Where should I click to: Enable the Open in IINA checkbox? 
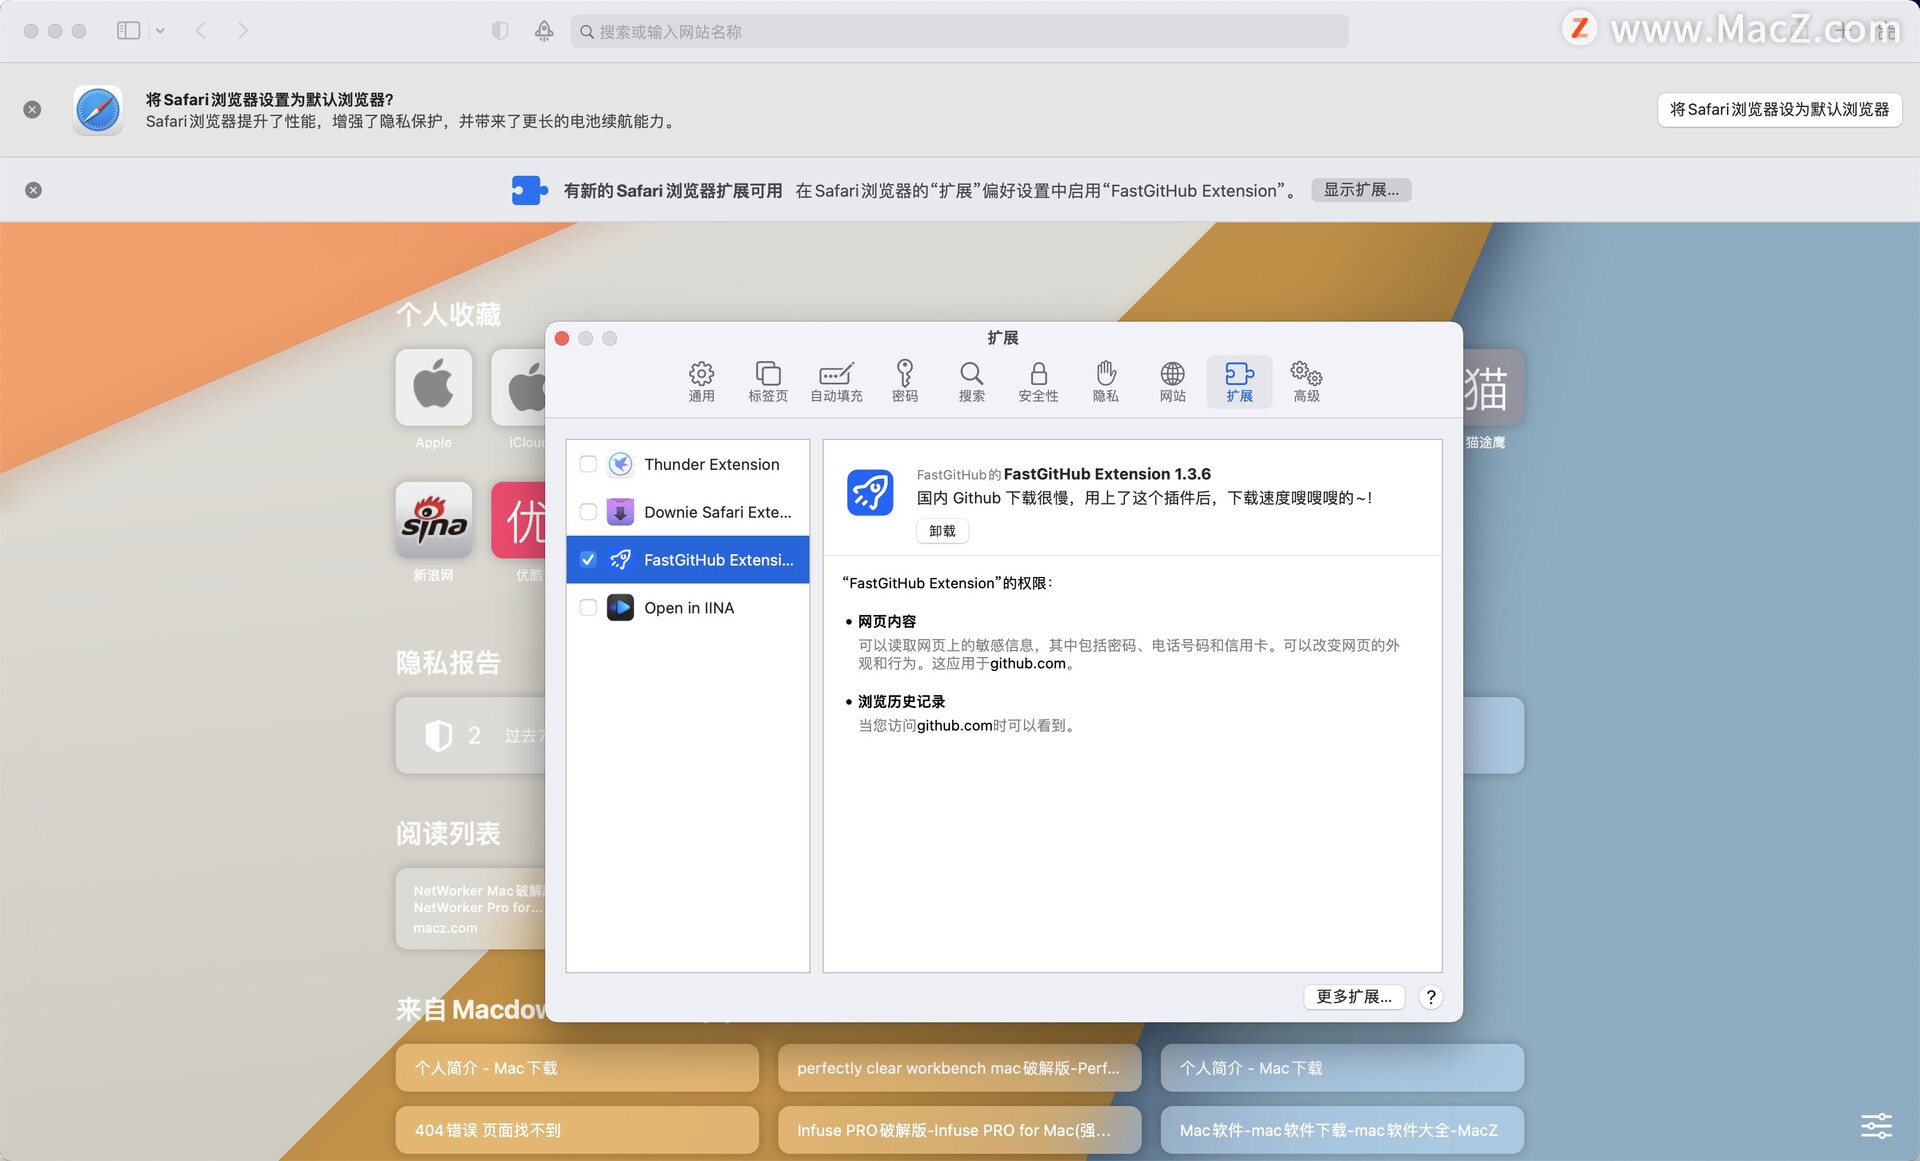[588, 608]
